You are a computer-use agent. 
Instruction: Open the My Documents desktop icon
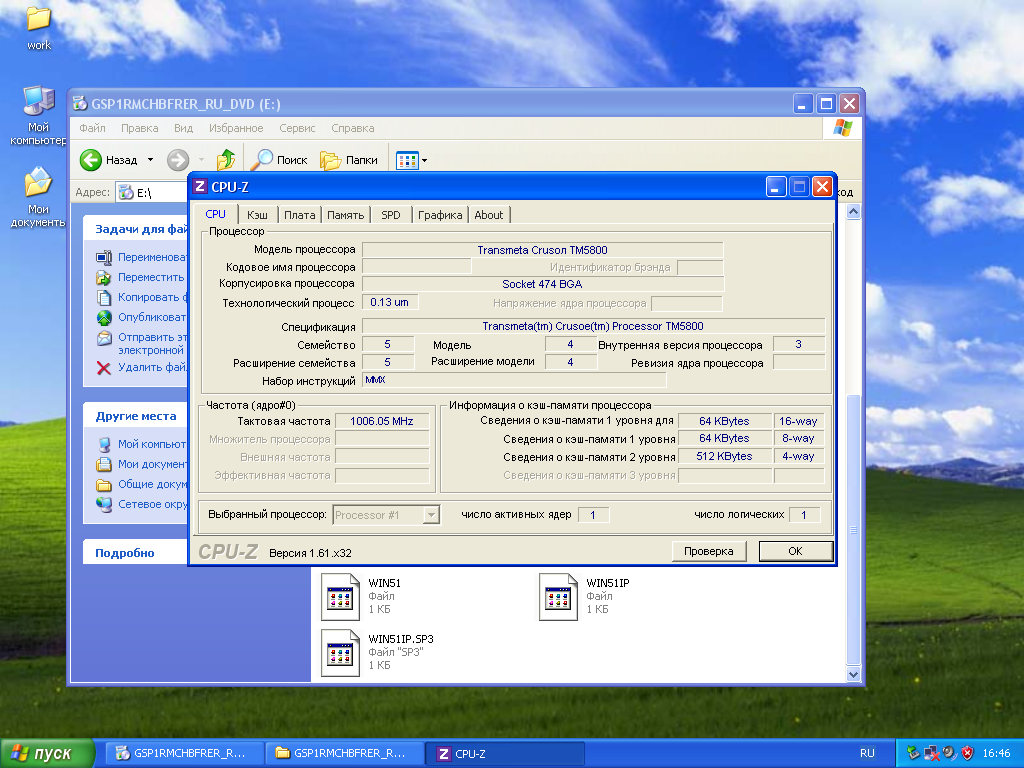[38, 183]
